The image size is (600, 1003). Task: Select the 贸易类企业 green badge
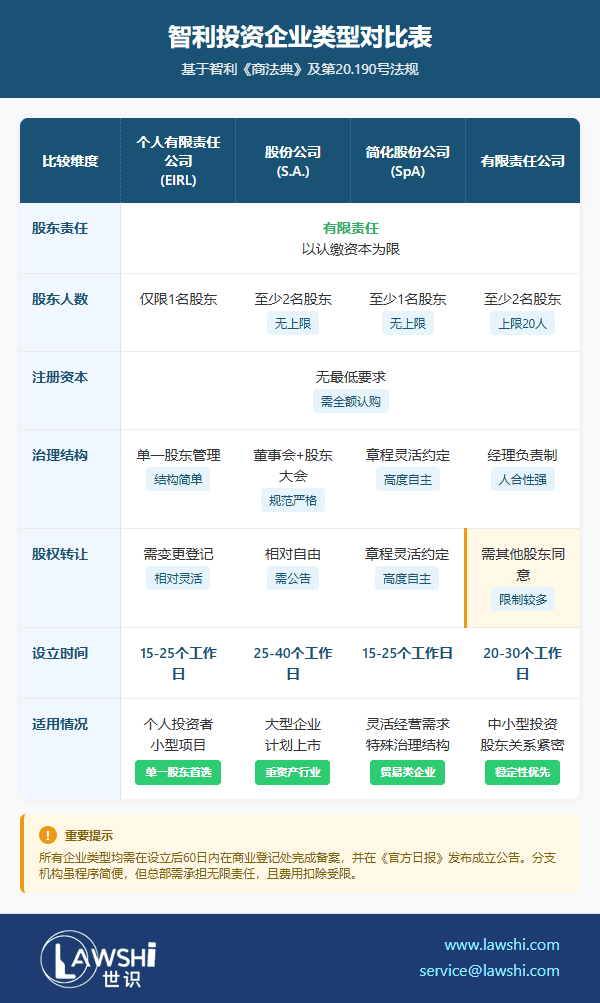(x=407, y=772)
